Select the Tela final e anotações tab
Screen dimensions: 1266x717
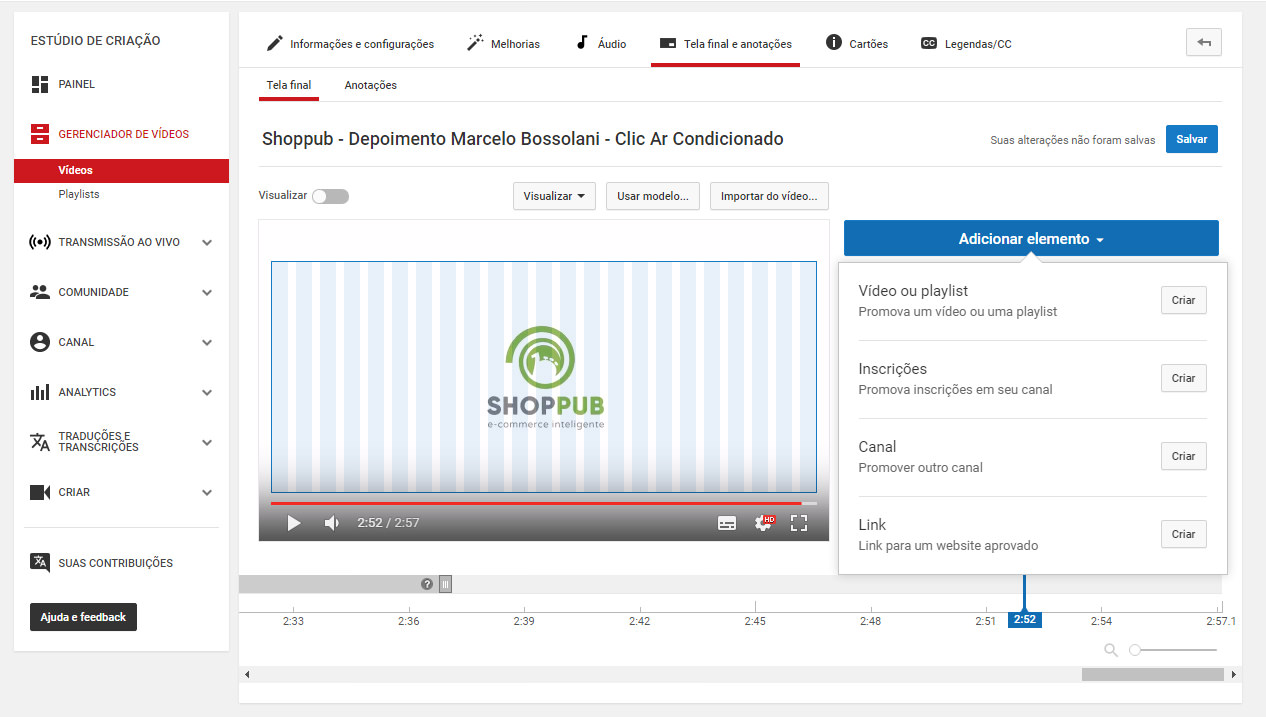point(725,44)
